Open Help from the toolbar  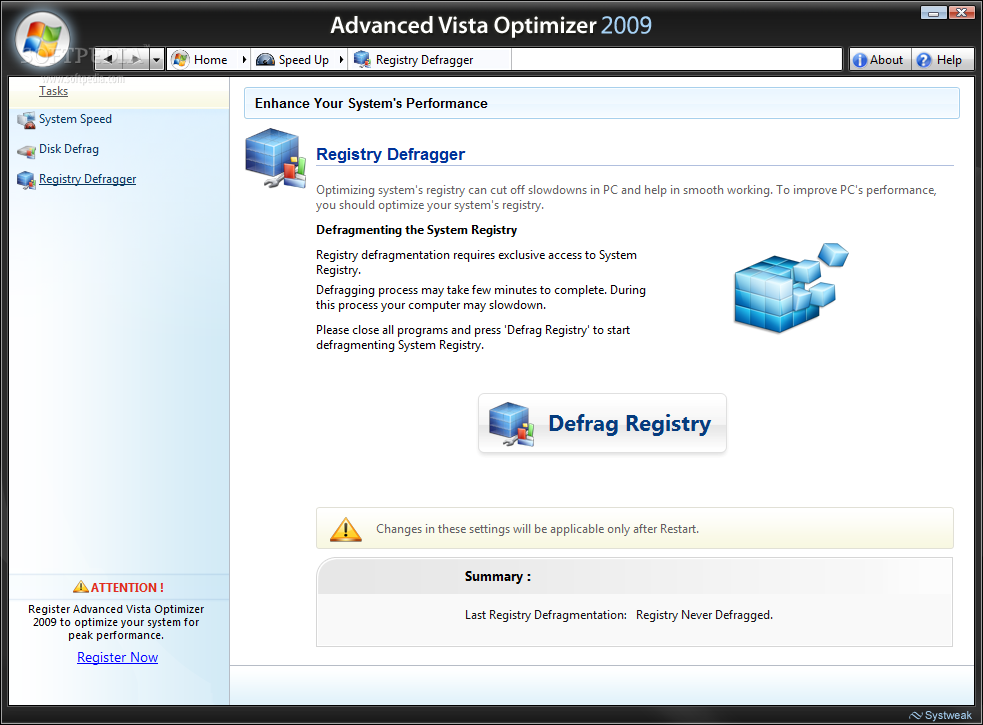942,60
